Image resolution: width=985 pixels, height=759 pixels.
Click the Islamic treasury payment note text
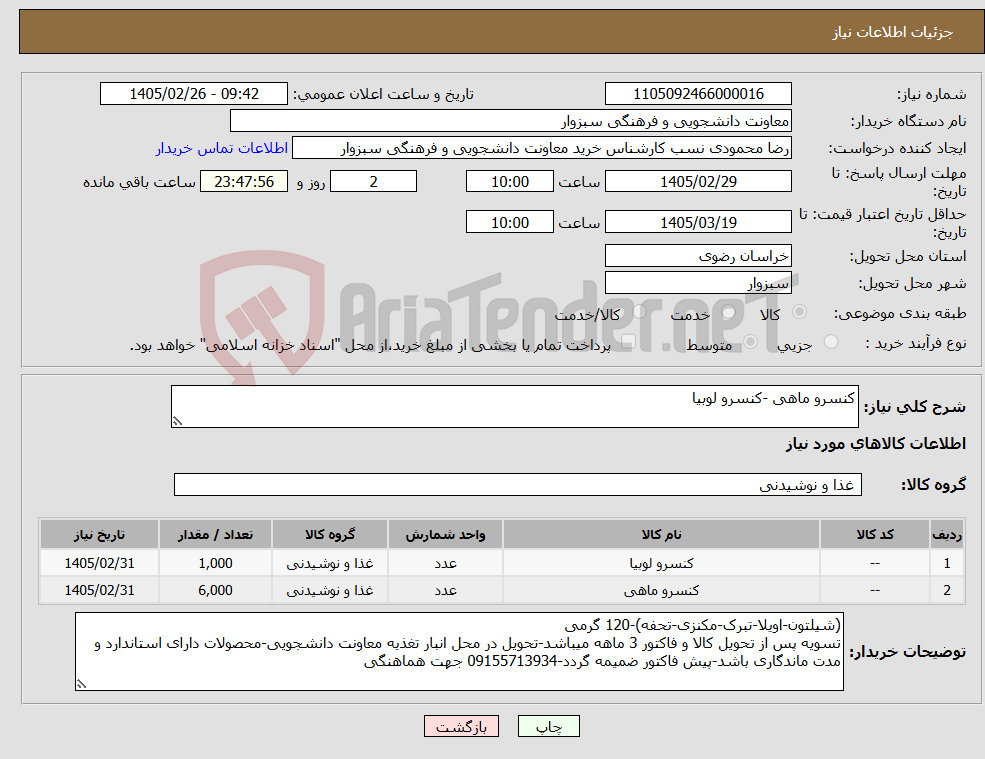tap(370, 346)
